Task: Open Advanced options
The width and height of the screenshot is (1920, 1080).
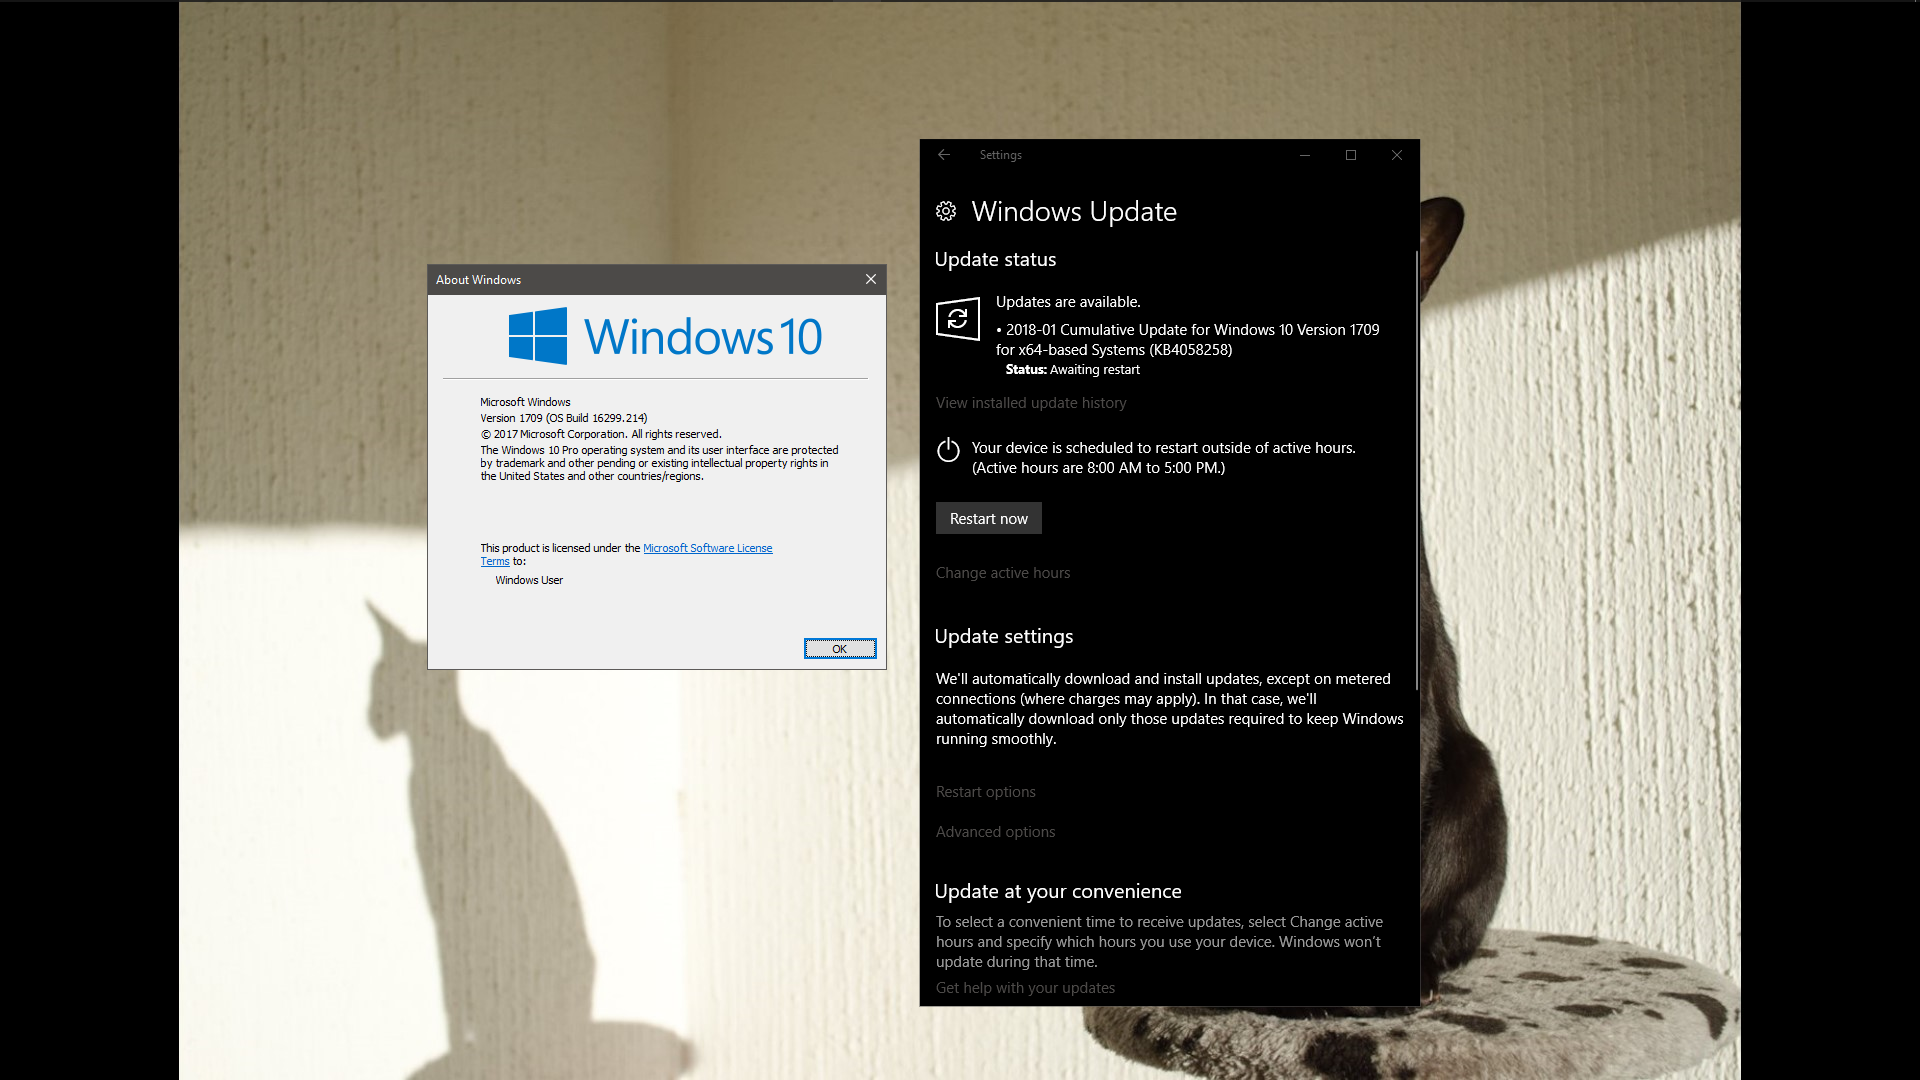Action: [x=995, y=832]
